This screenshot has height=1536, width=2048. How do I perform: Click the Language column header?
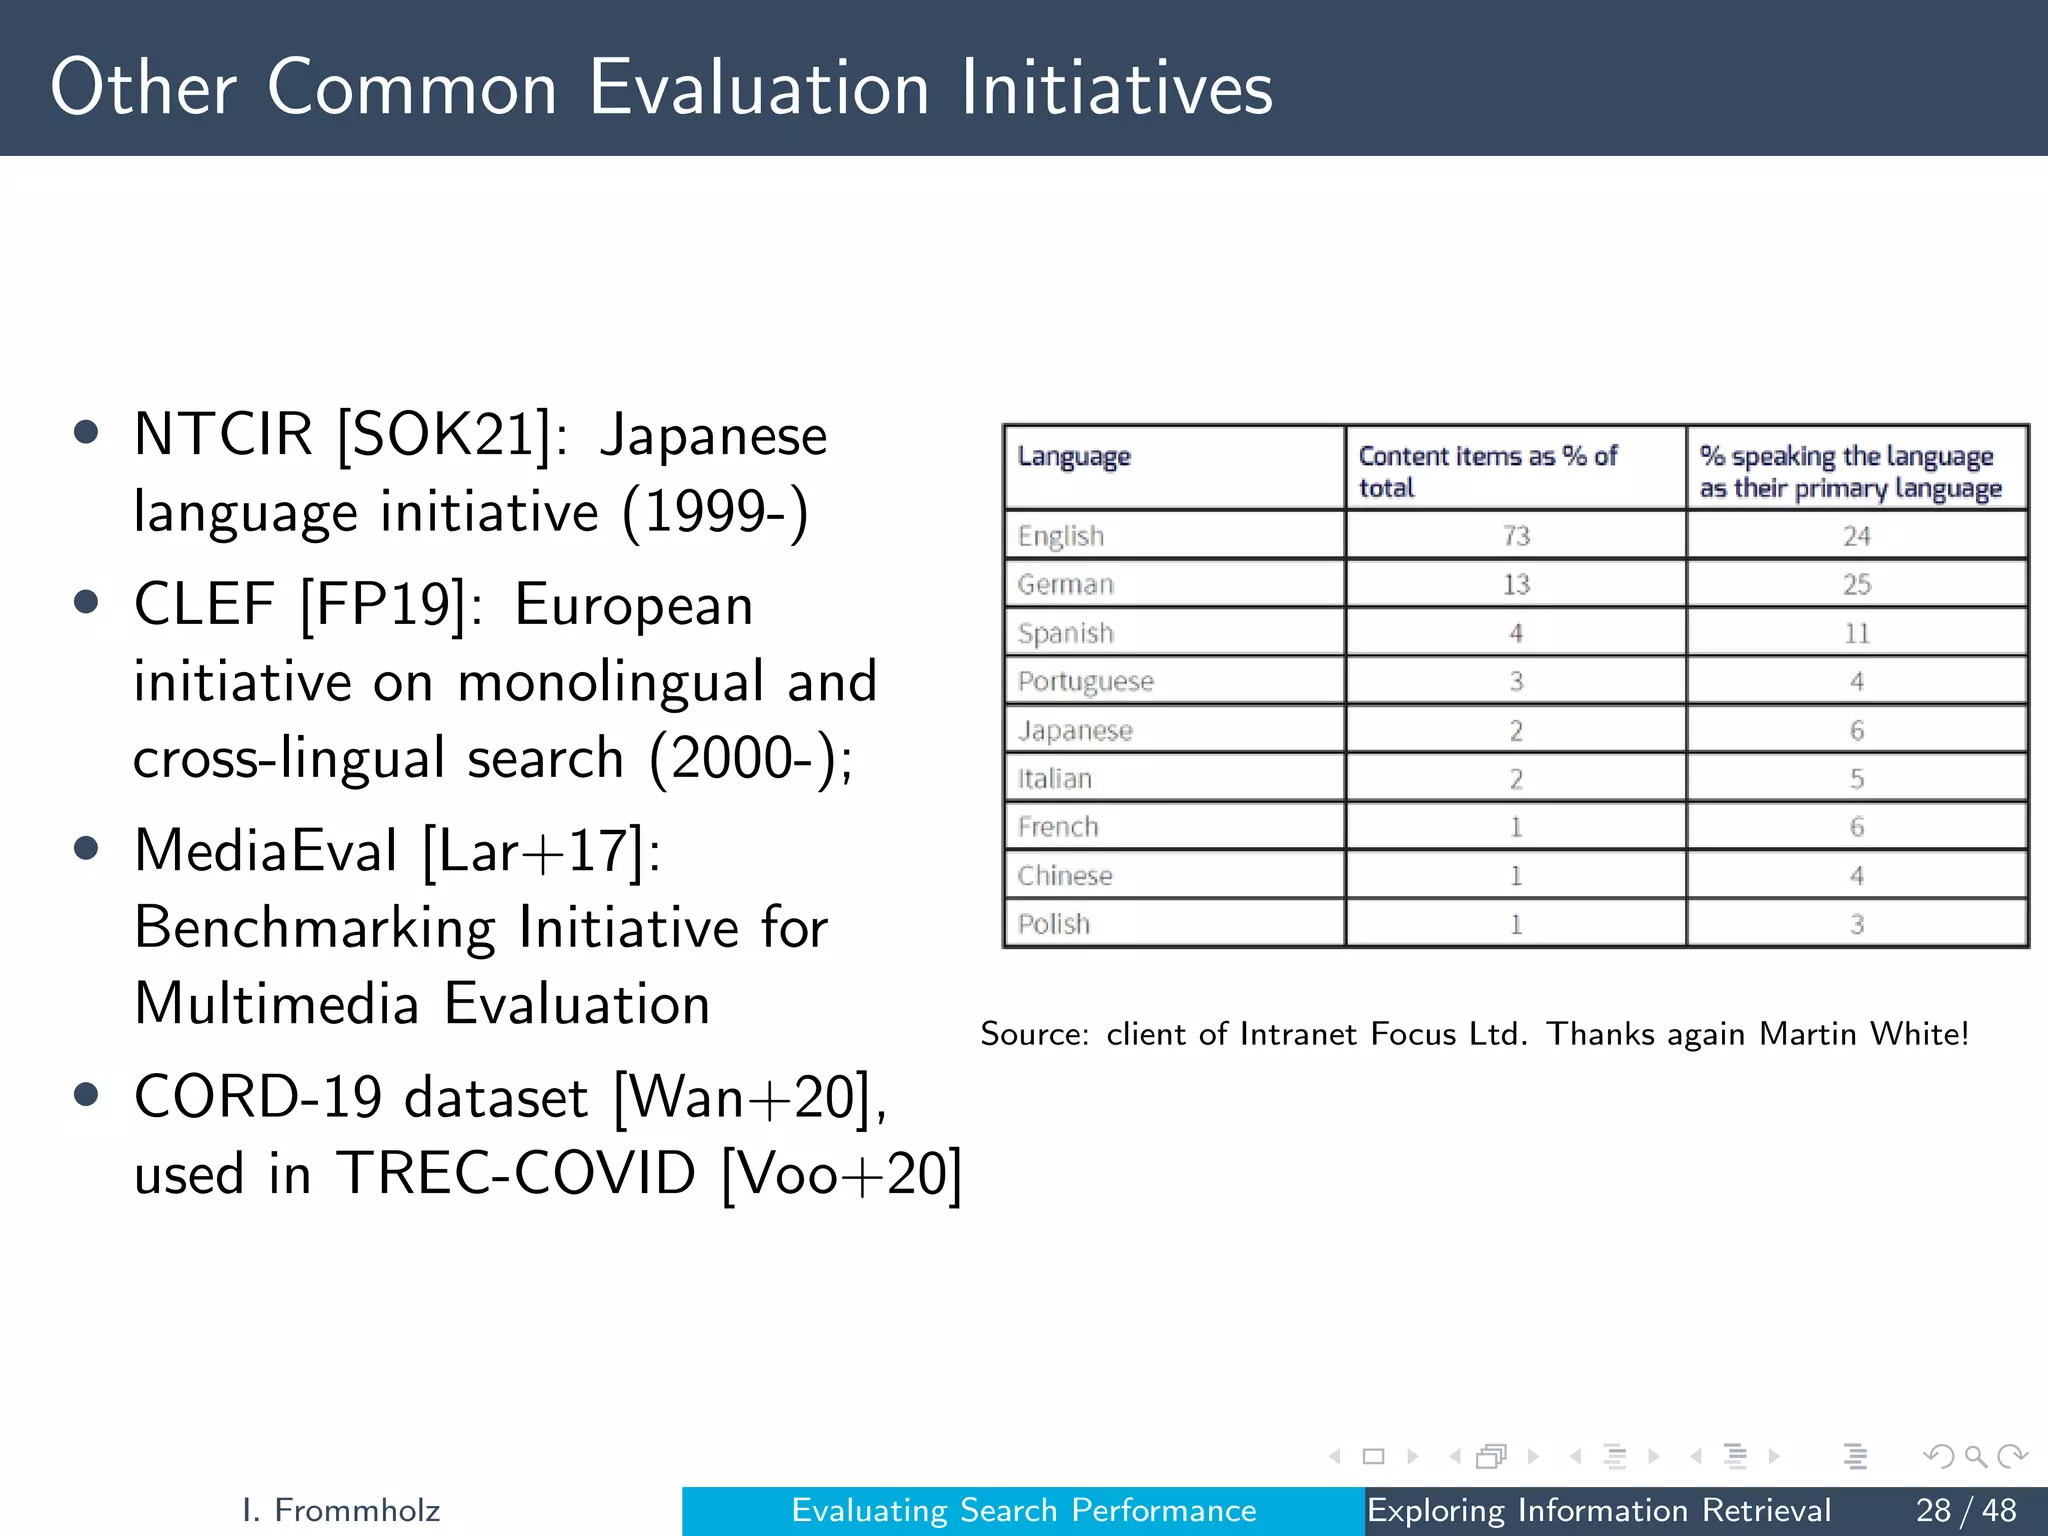pyautogui.click(x=1074, y=457)
